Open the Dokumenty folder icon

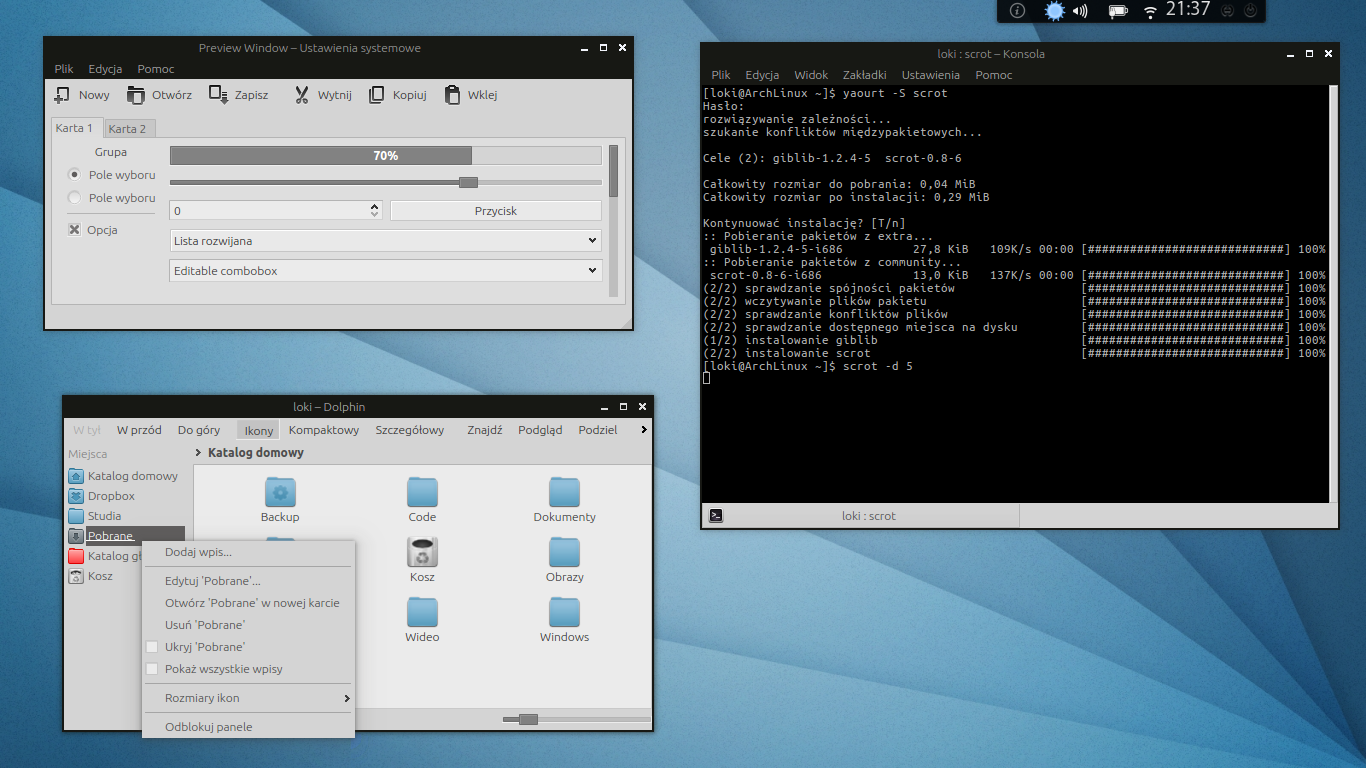click(564, 492)
